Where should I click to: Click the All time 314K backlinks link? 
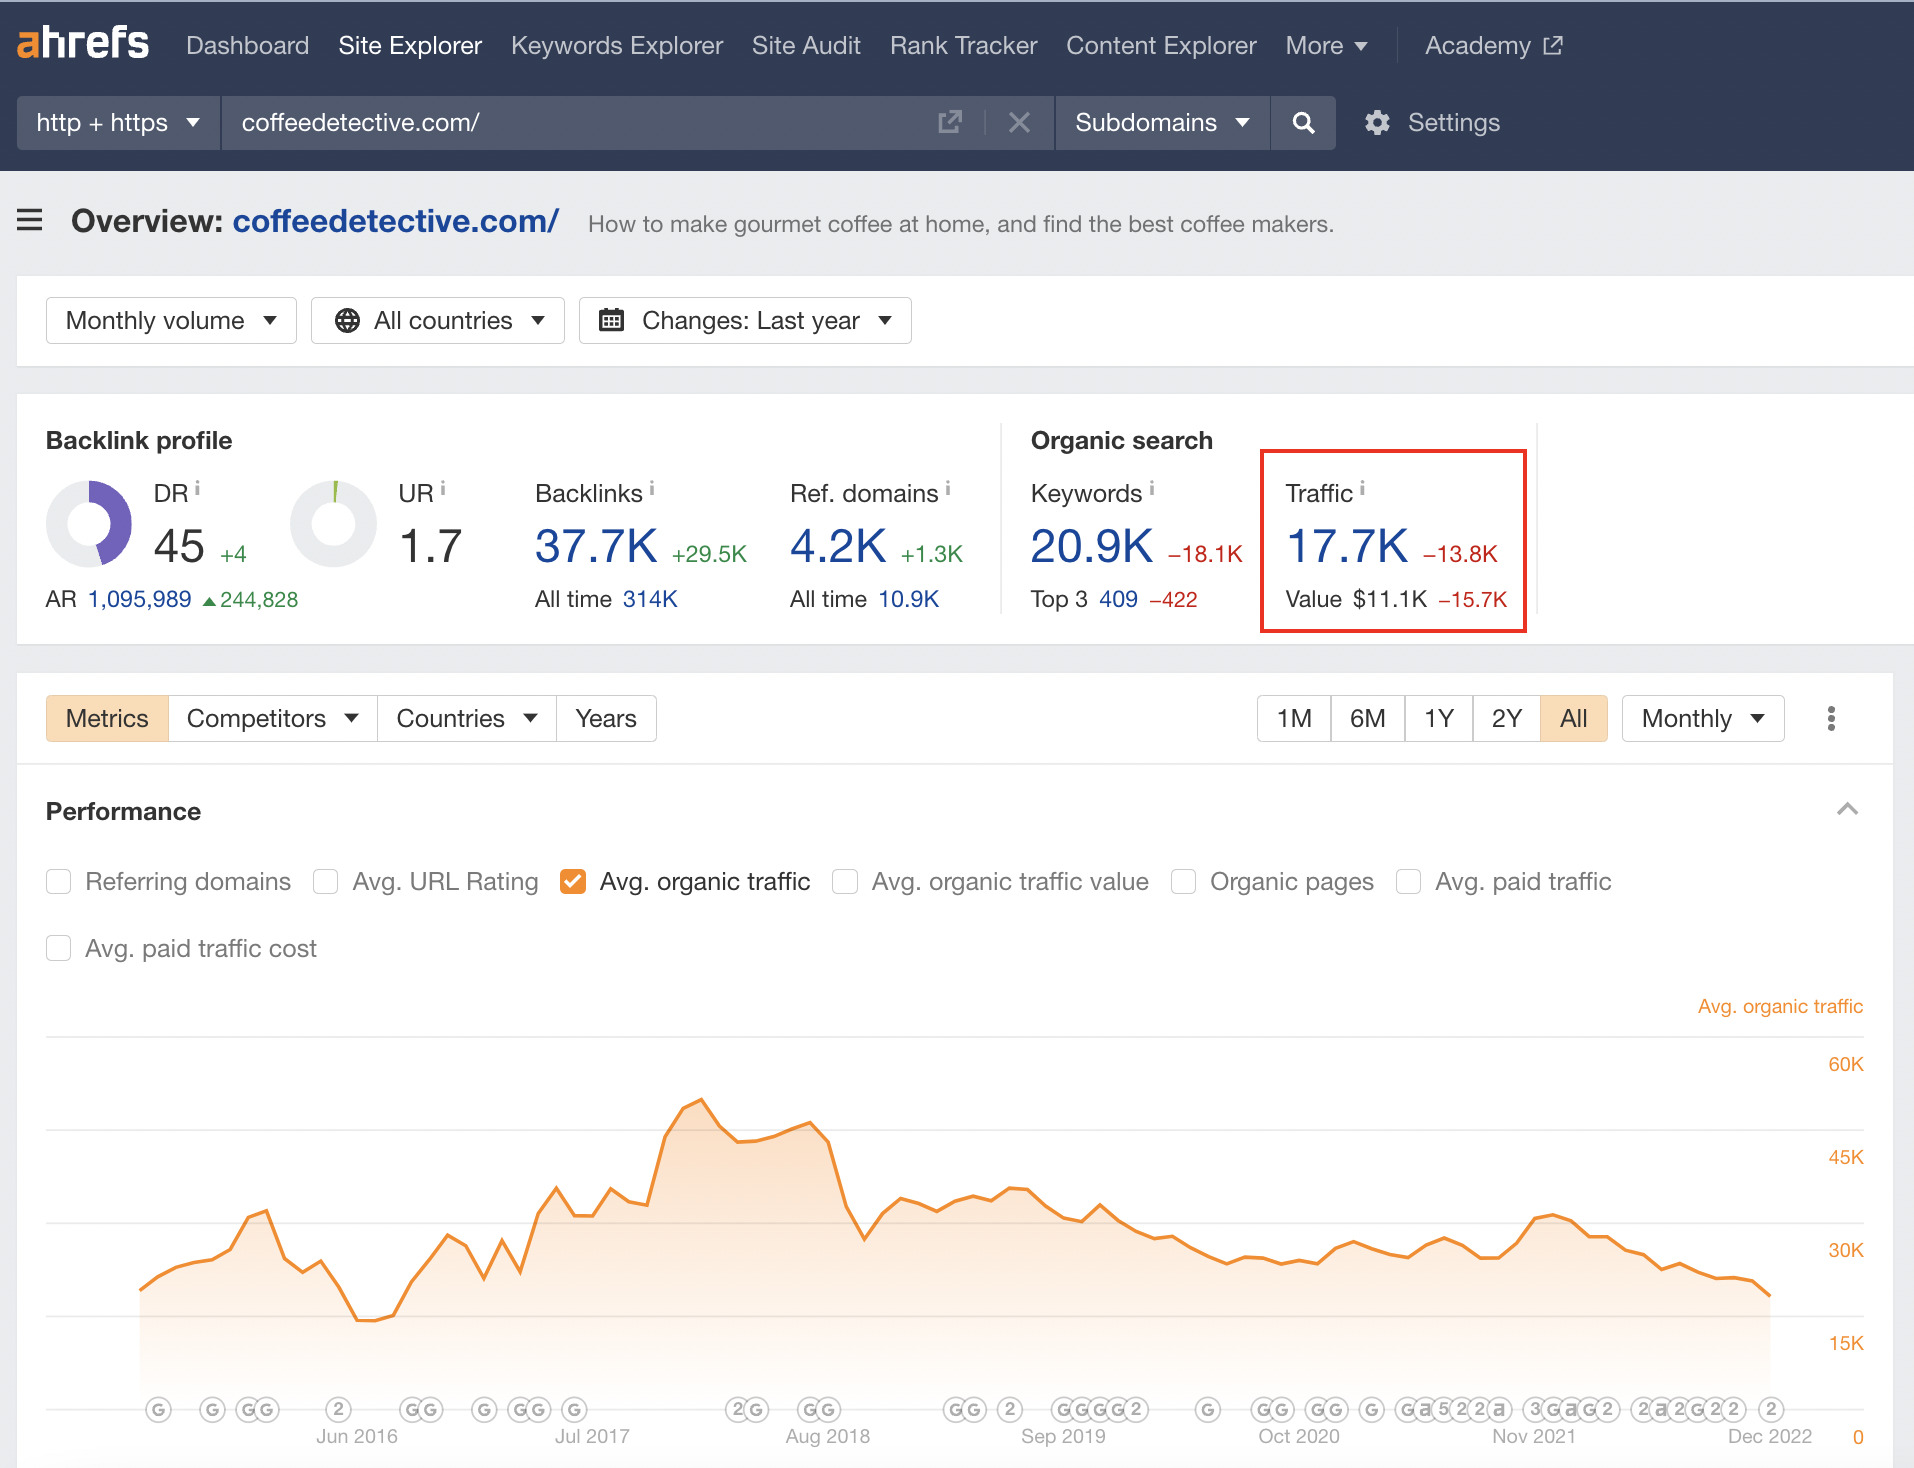click(x=650, y=598)
